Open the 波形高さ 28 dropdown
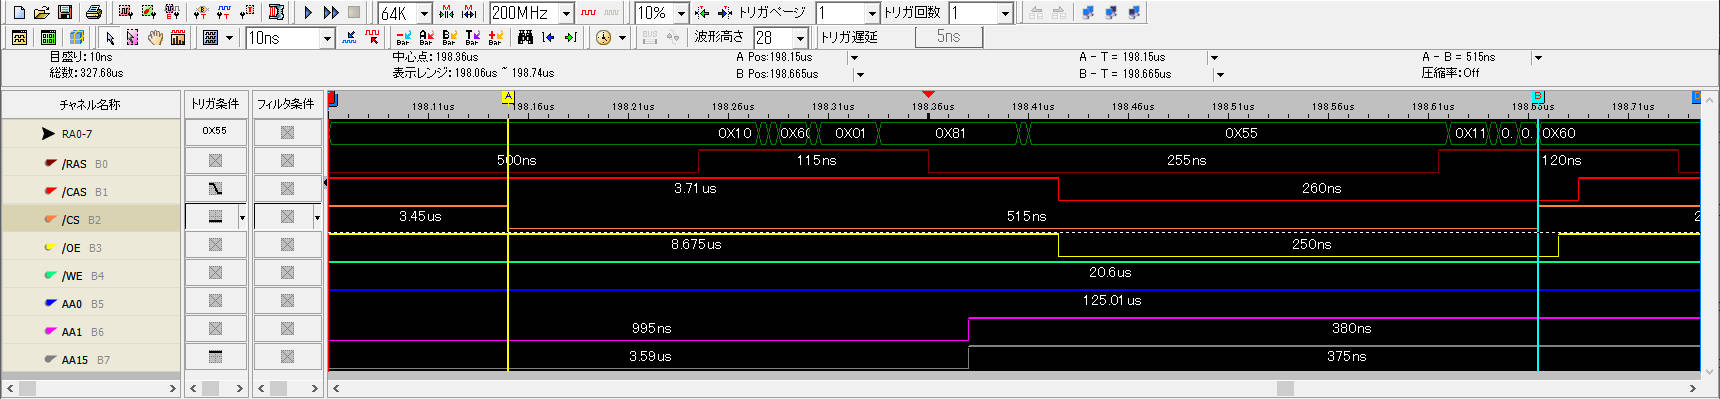 (x=800, y=38)
